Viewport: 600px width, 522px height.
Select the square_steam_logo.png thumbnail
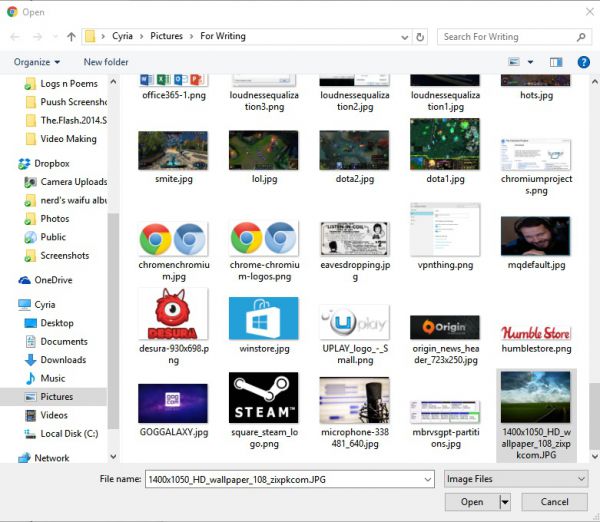(x=264, y=398)
